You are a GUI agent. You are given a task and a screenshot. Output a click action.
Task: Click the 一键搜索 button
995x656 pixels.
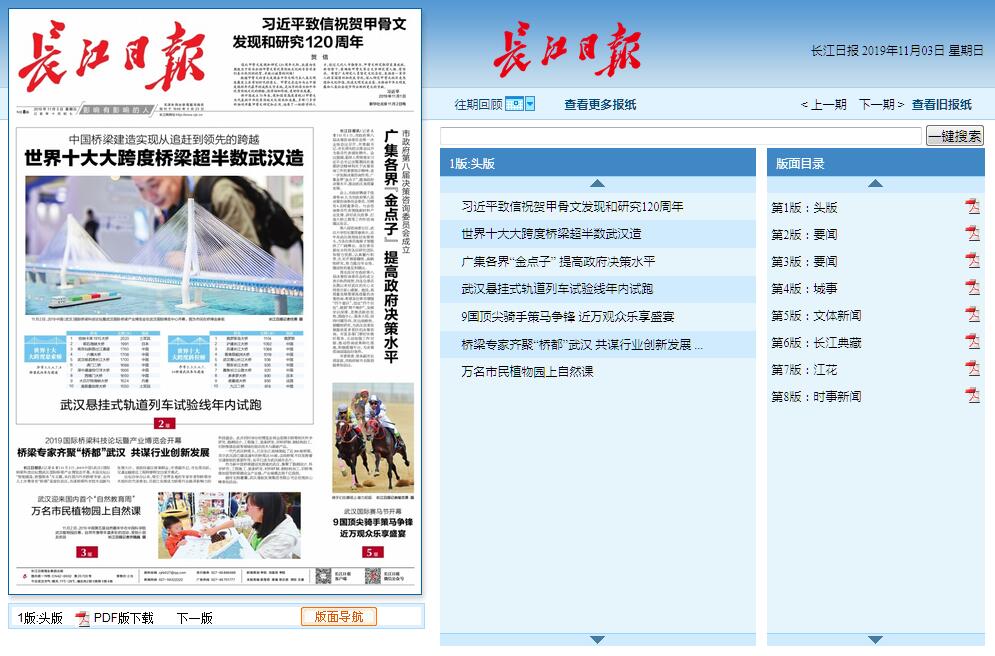pos(954,136)
